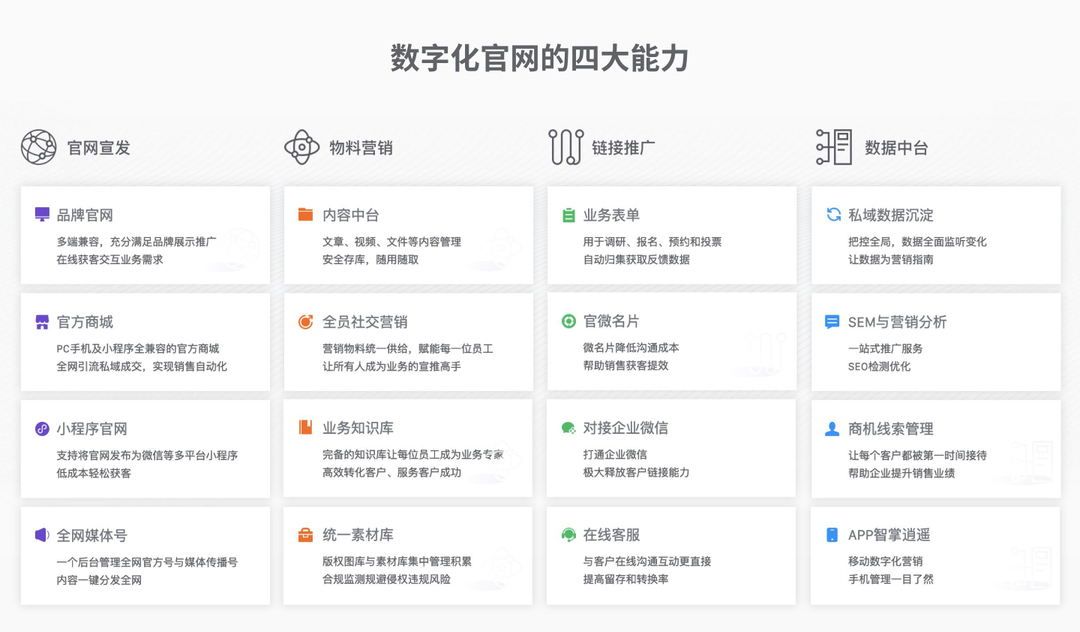Open the APP智掌逍遥 card title

pyautogui.click(x=889, y=535)
